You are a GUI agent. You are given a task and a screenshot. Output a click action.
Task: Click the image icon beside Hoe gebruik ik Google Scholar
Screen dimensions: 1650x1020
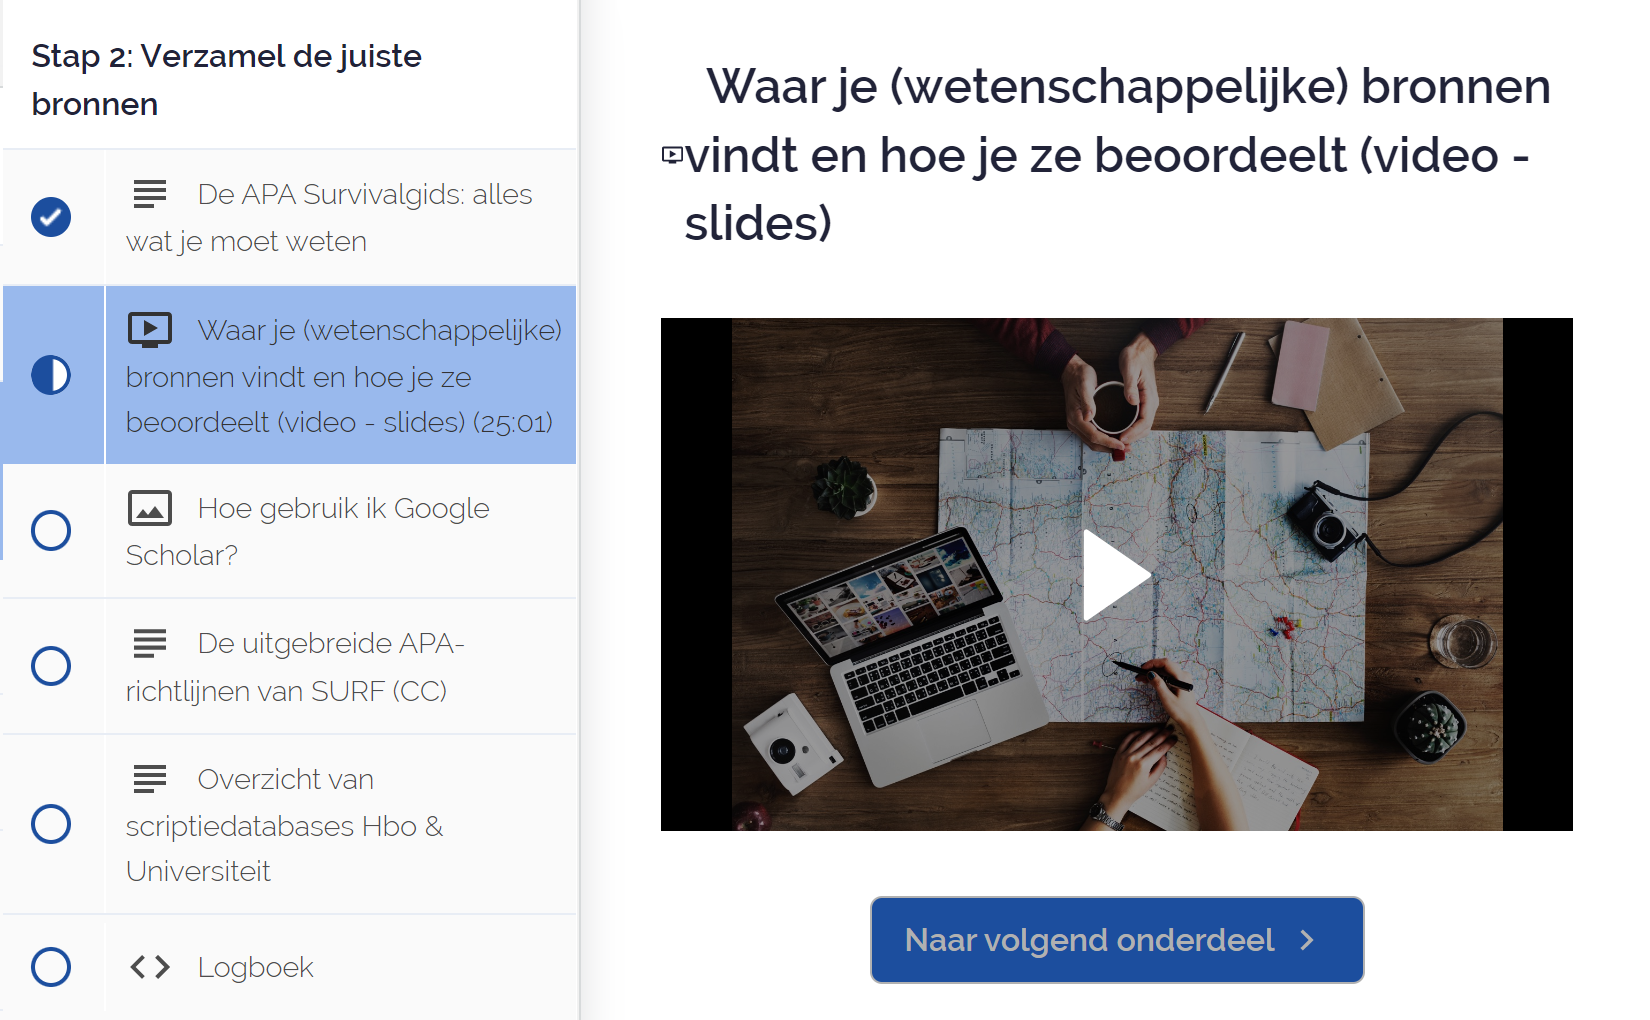(150, 508)
